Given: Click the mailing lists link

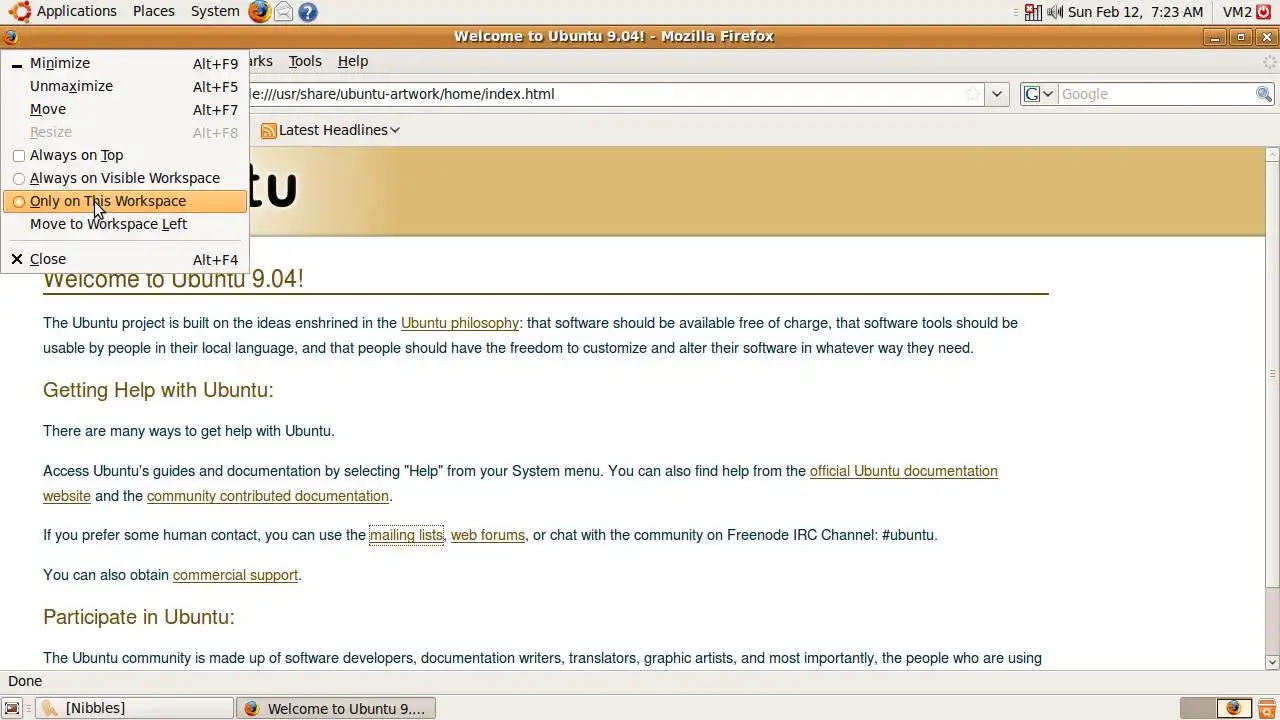Looking at the screenshot, I should pos(406,535).
